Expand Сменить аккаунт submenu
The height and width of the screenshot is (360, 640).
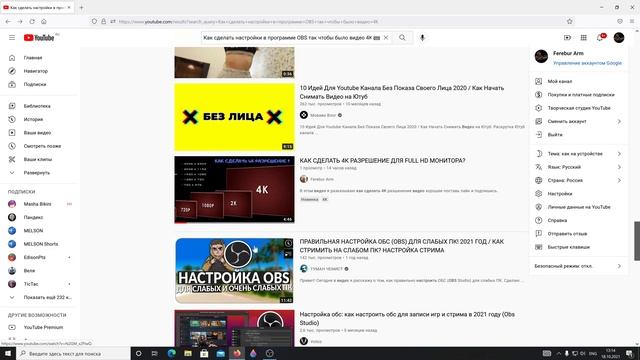click(578, 121)
